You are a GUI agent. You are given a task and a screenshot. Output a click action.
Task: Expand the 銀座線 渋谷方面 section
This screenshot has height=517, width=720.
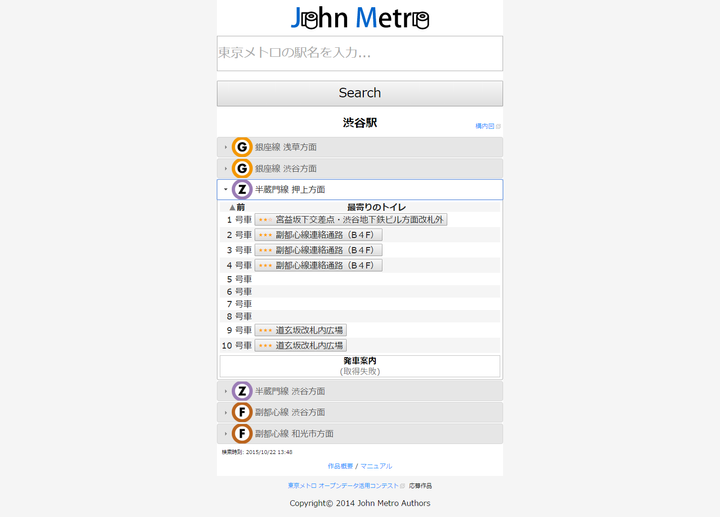(x=360, y=169)
